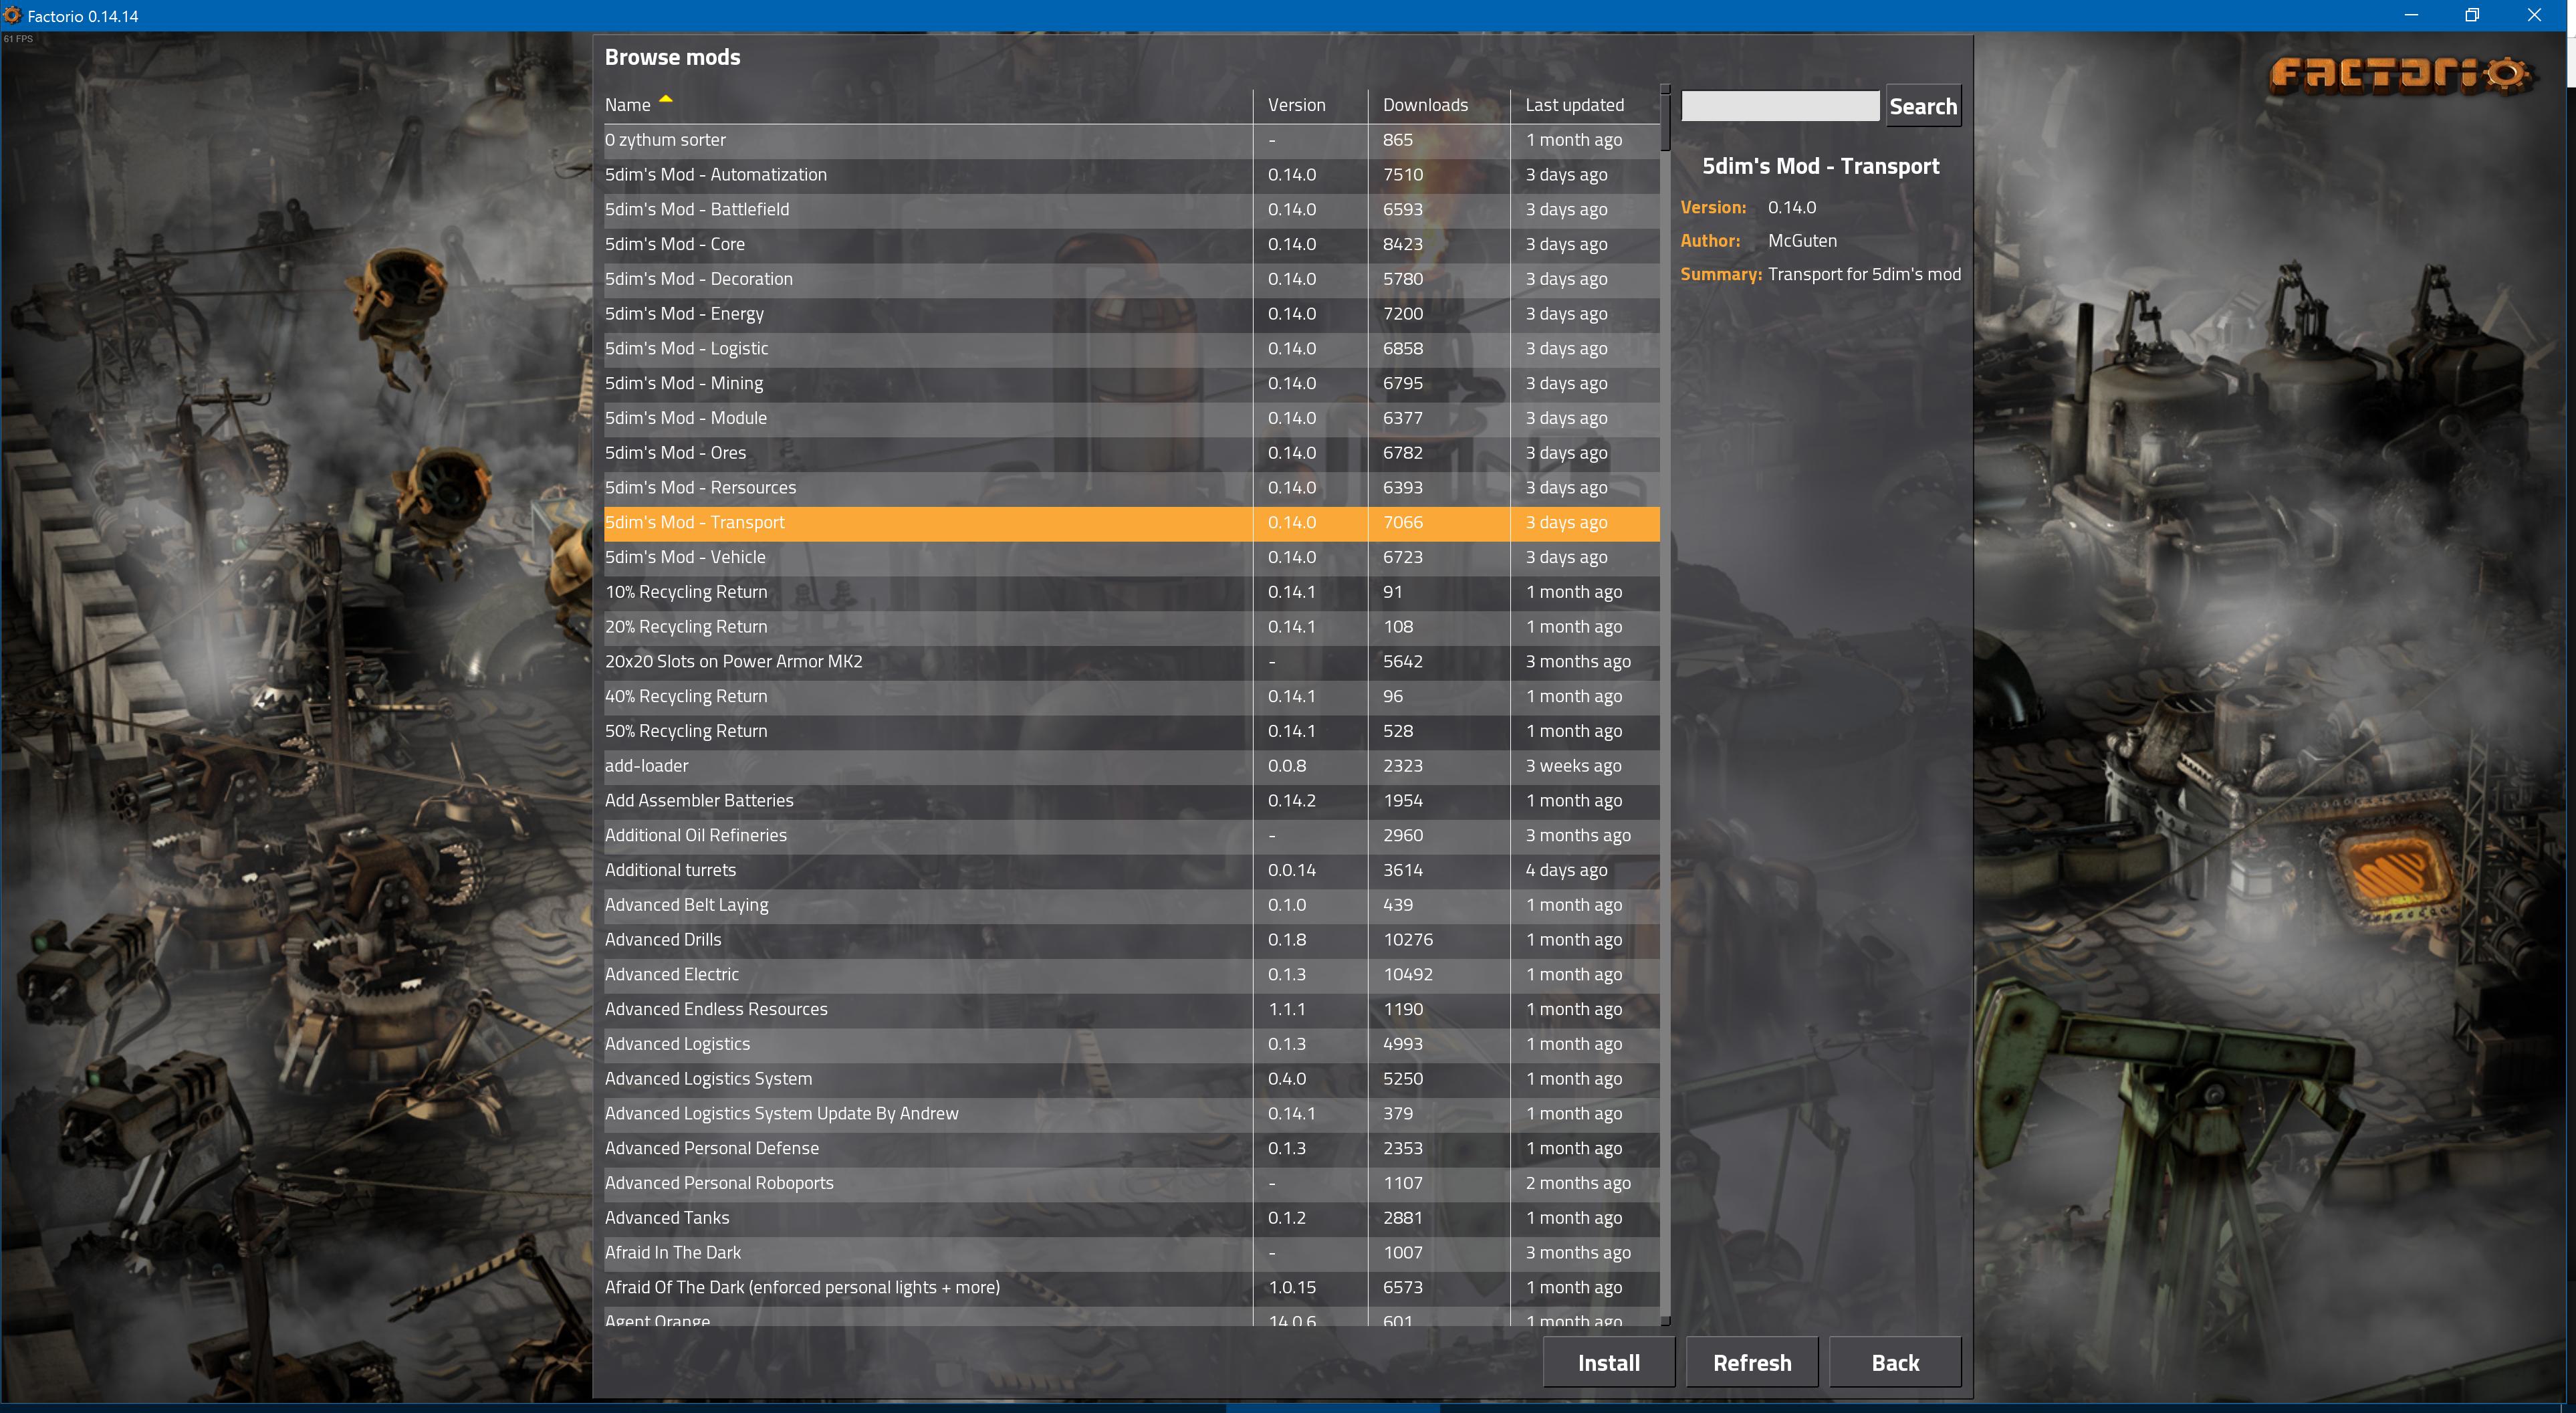
Task: Click the Search button
Action: click(x=1923, y=106)
